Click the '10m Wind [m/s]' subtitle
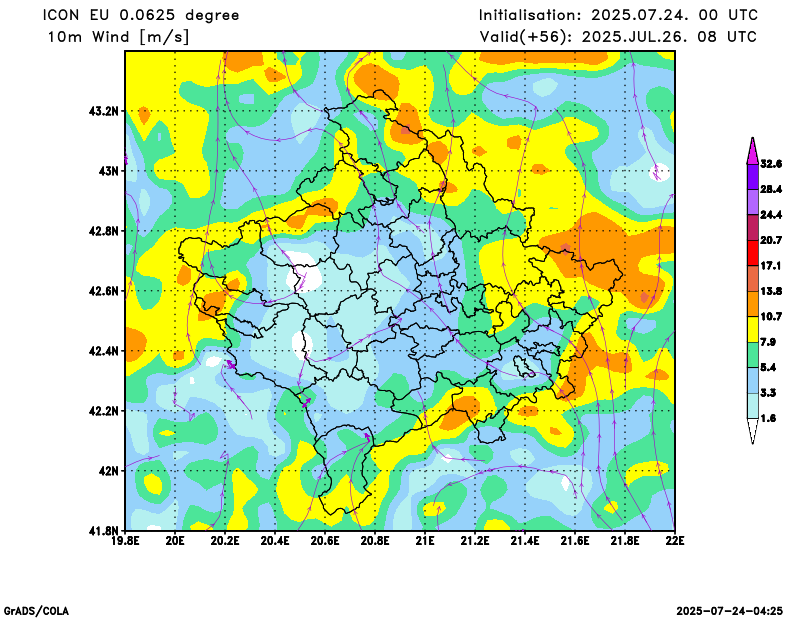 tap(118, 37)
